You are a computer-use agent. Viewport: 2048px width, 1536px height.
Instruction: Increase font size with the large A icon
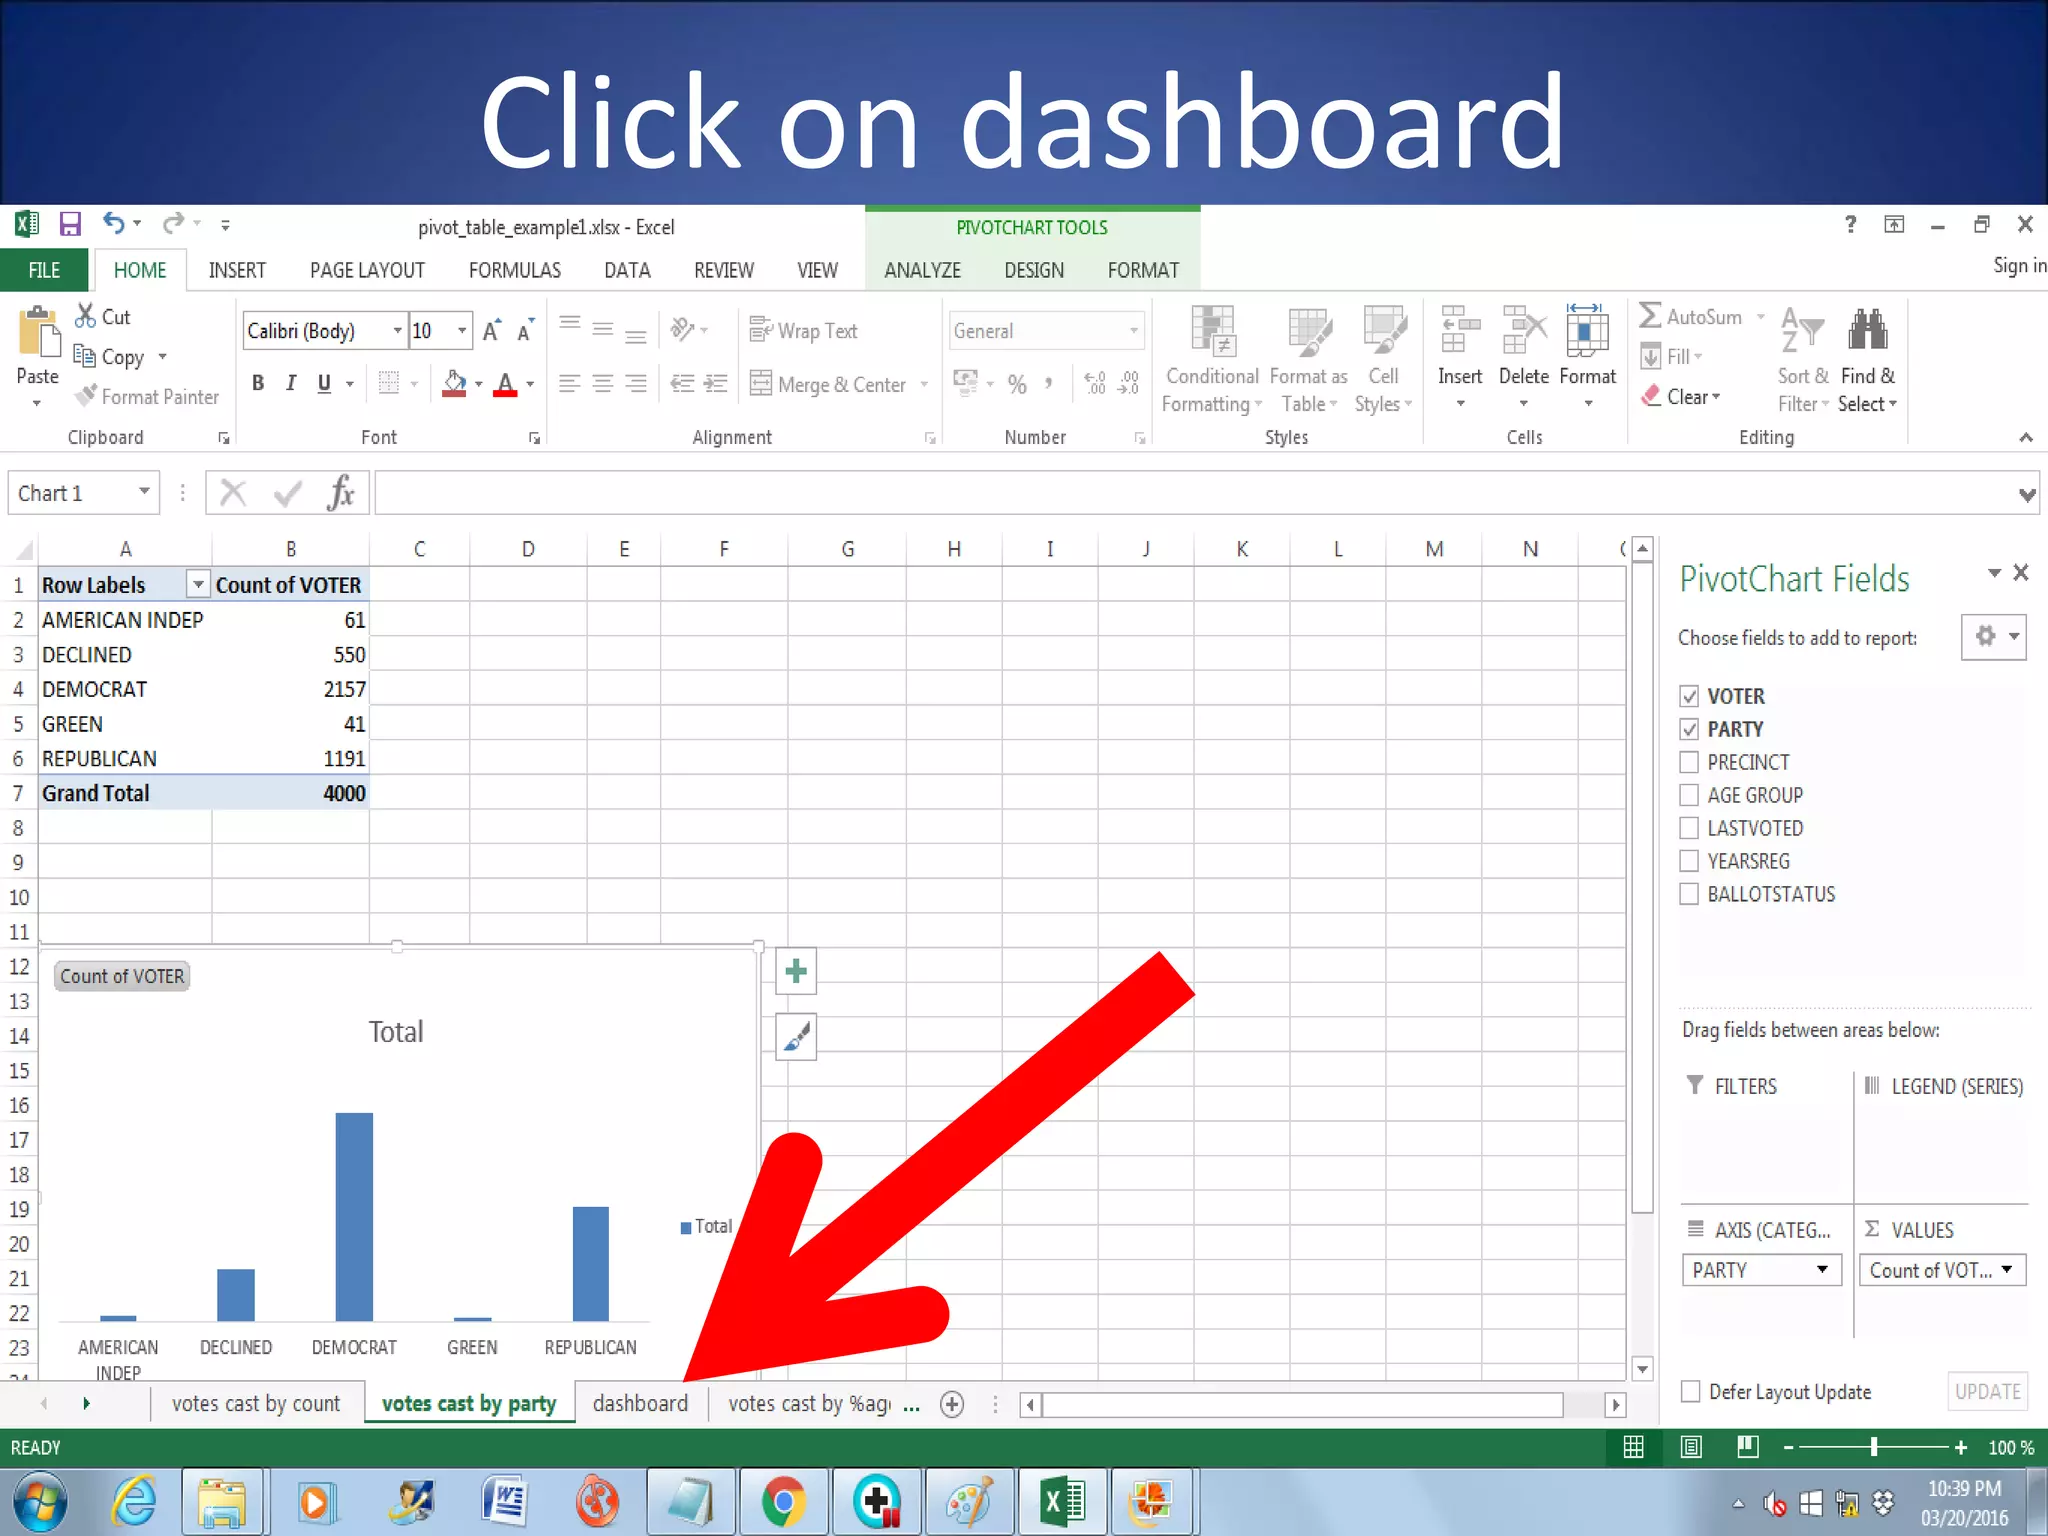[491, 331]
